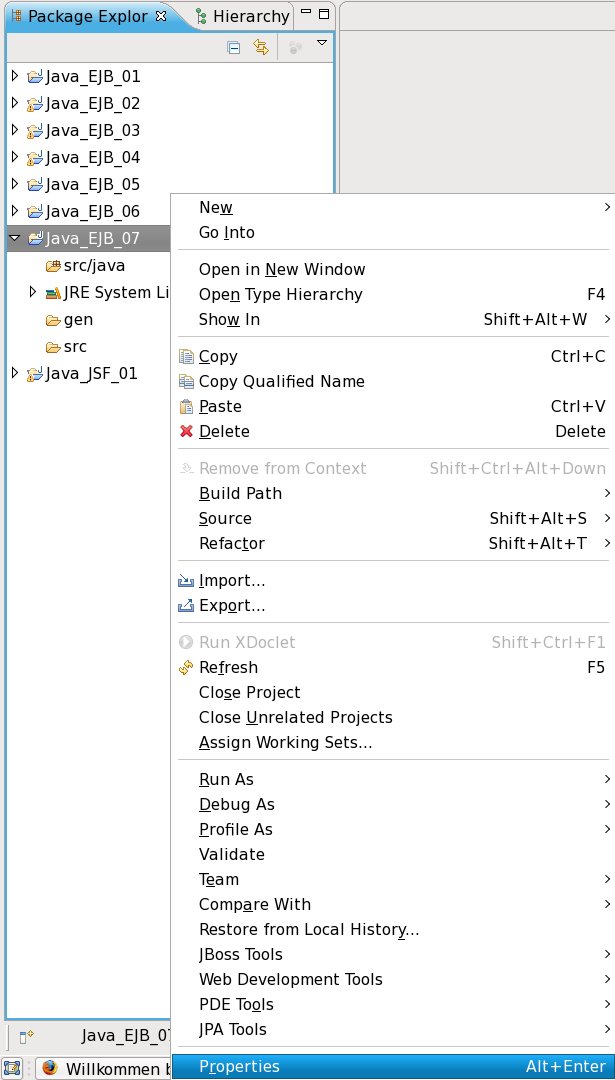Click the JRE System Library icon

pyautogui.click(x=53, y=293)
